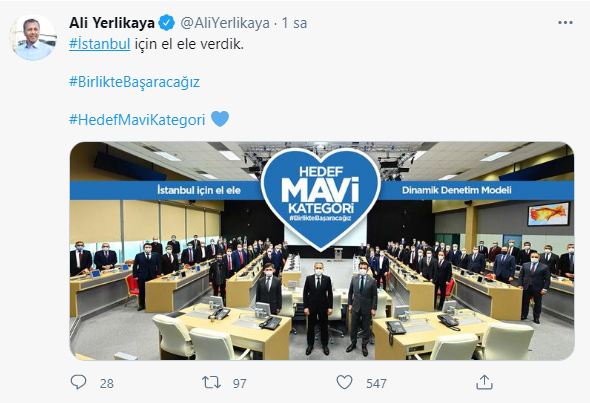The image size is (590, 403).
Task: Click the Hedef Mavi Kategori heart logo
Action: pyautogui.click(x=321, y=198)
